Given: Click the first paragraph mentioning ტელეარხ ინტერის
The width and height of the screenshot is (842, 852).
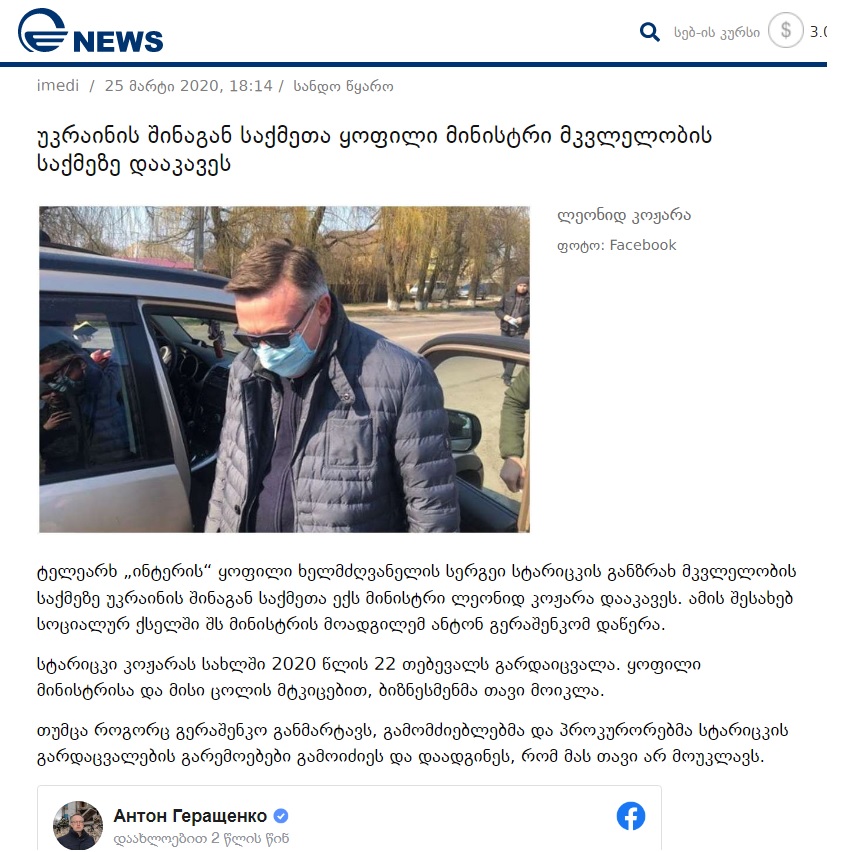Looking at the screenshot, I should click(416, 598).
